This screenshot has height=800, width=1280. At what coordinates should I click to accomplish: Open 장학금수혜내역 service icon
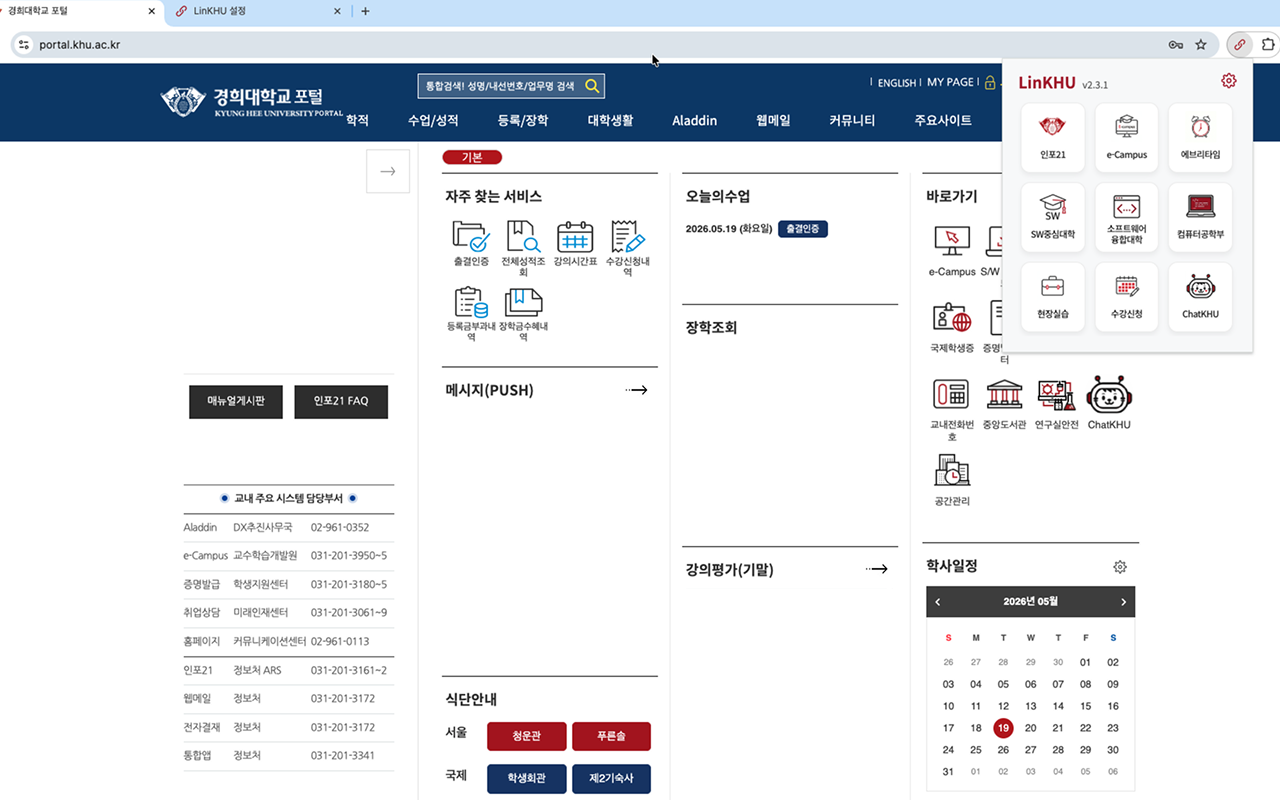523,314
